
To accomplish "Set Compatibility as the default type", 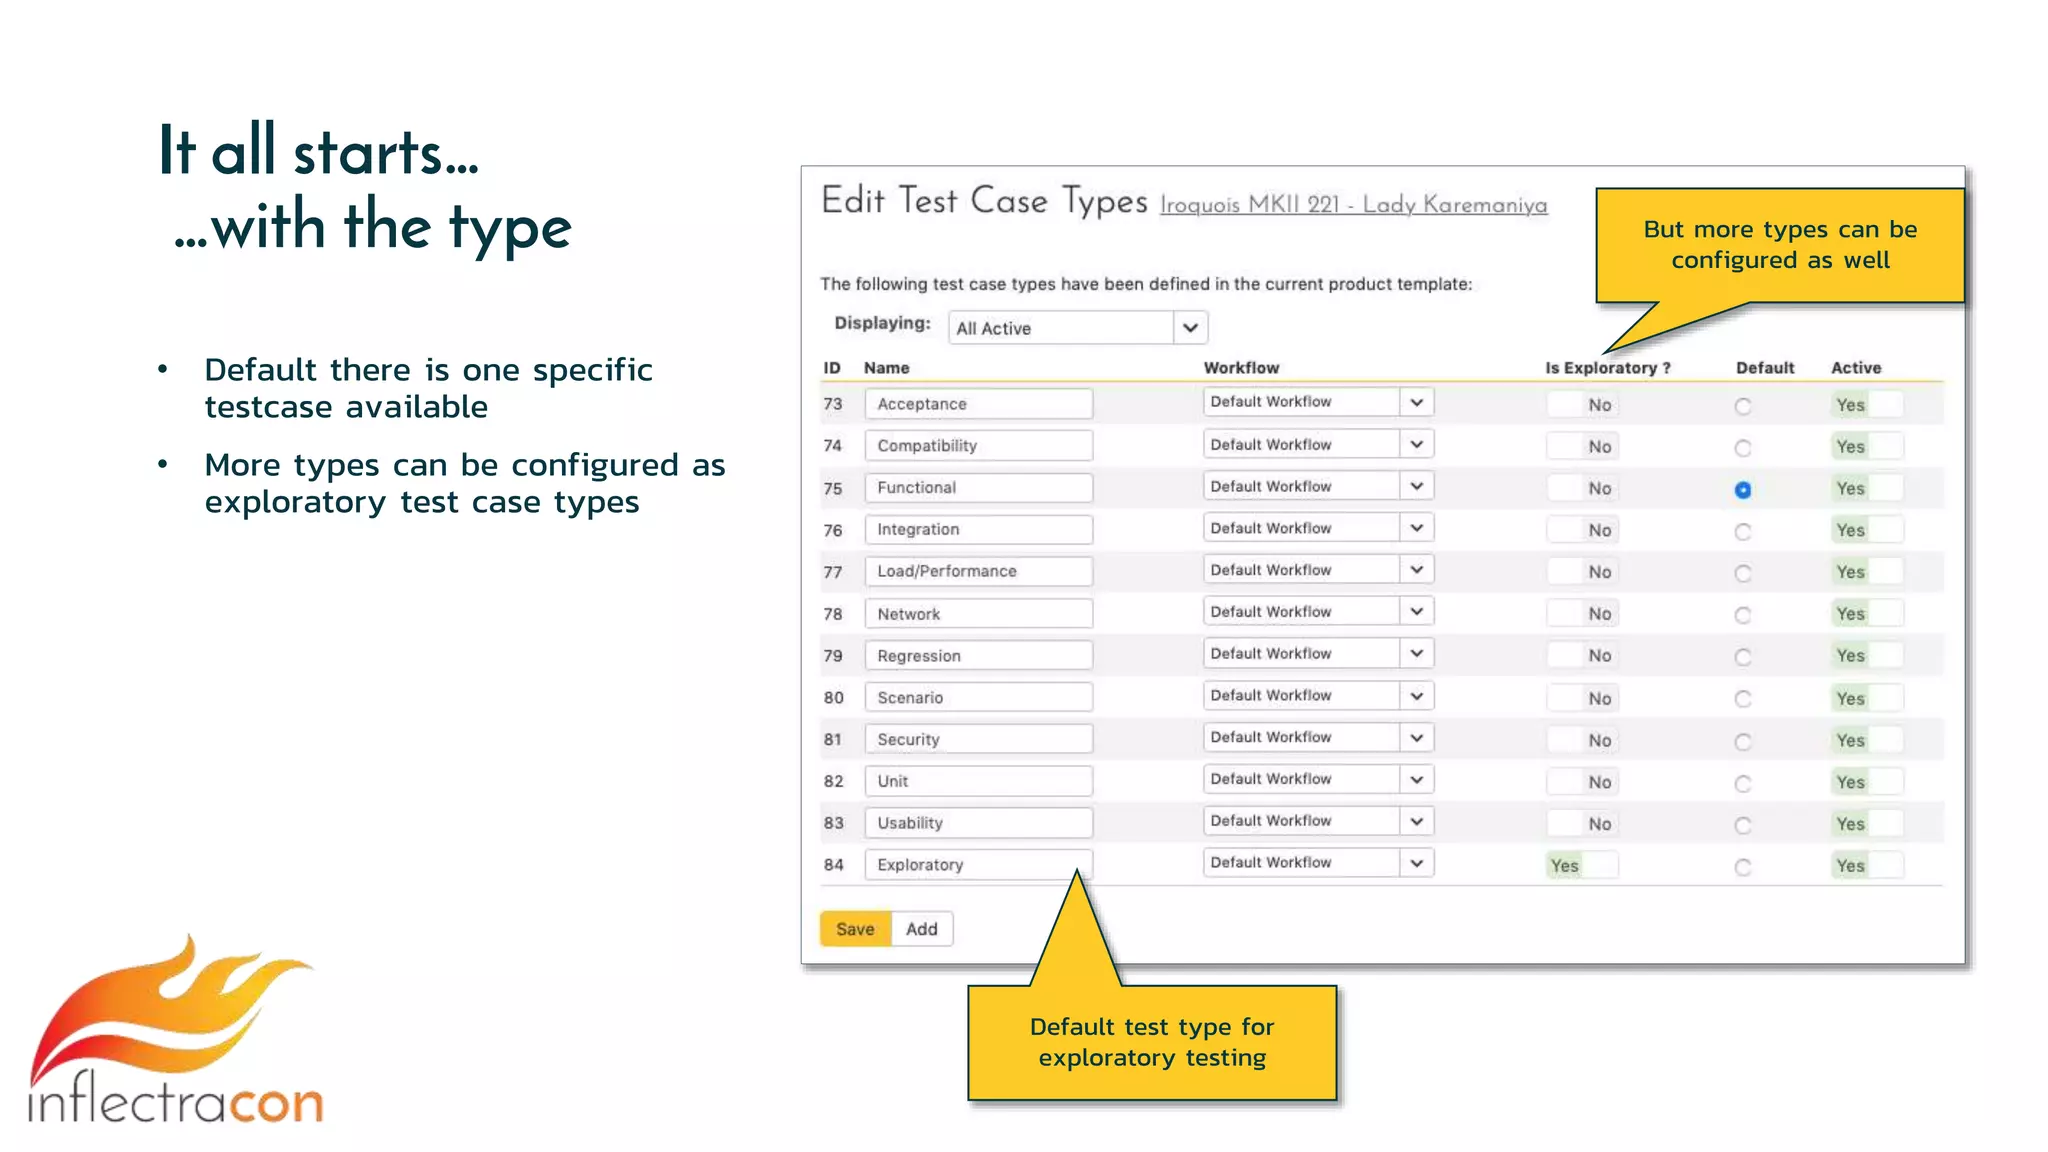I will (x=1743, y=448).
